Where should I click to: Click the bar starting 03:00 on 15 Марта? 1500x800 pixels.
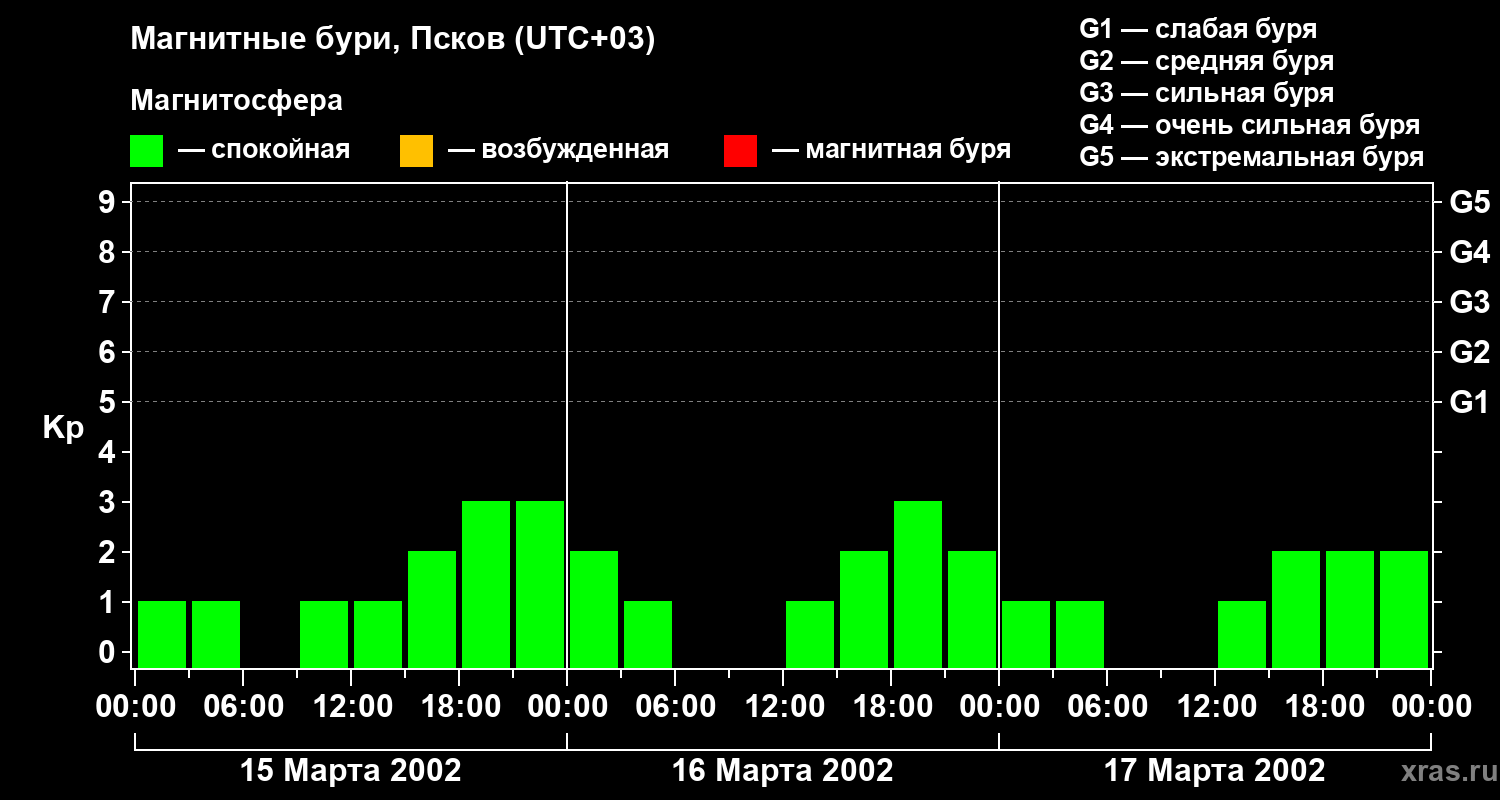pos(216,634)
